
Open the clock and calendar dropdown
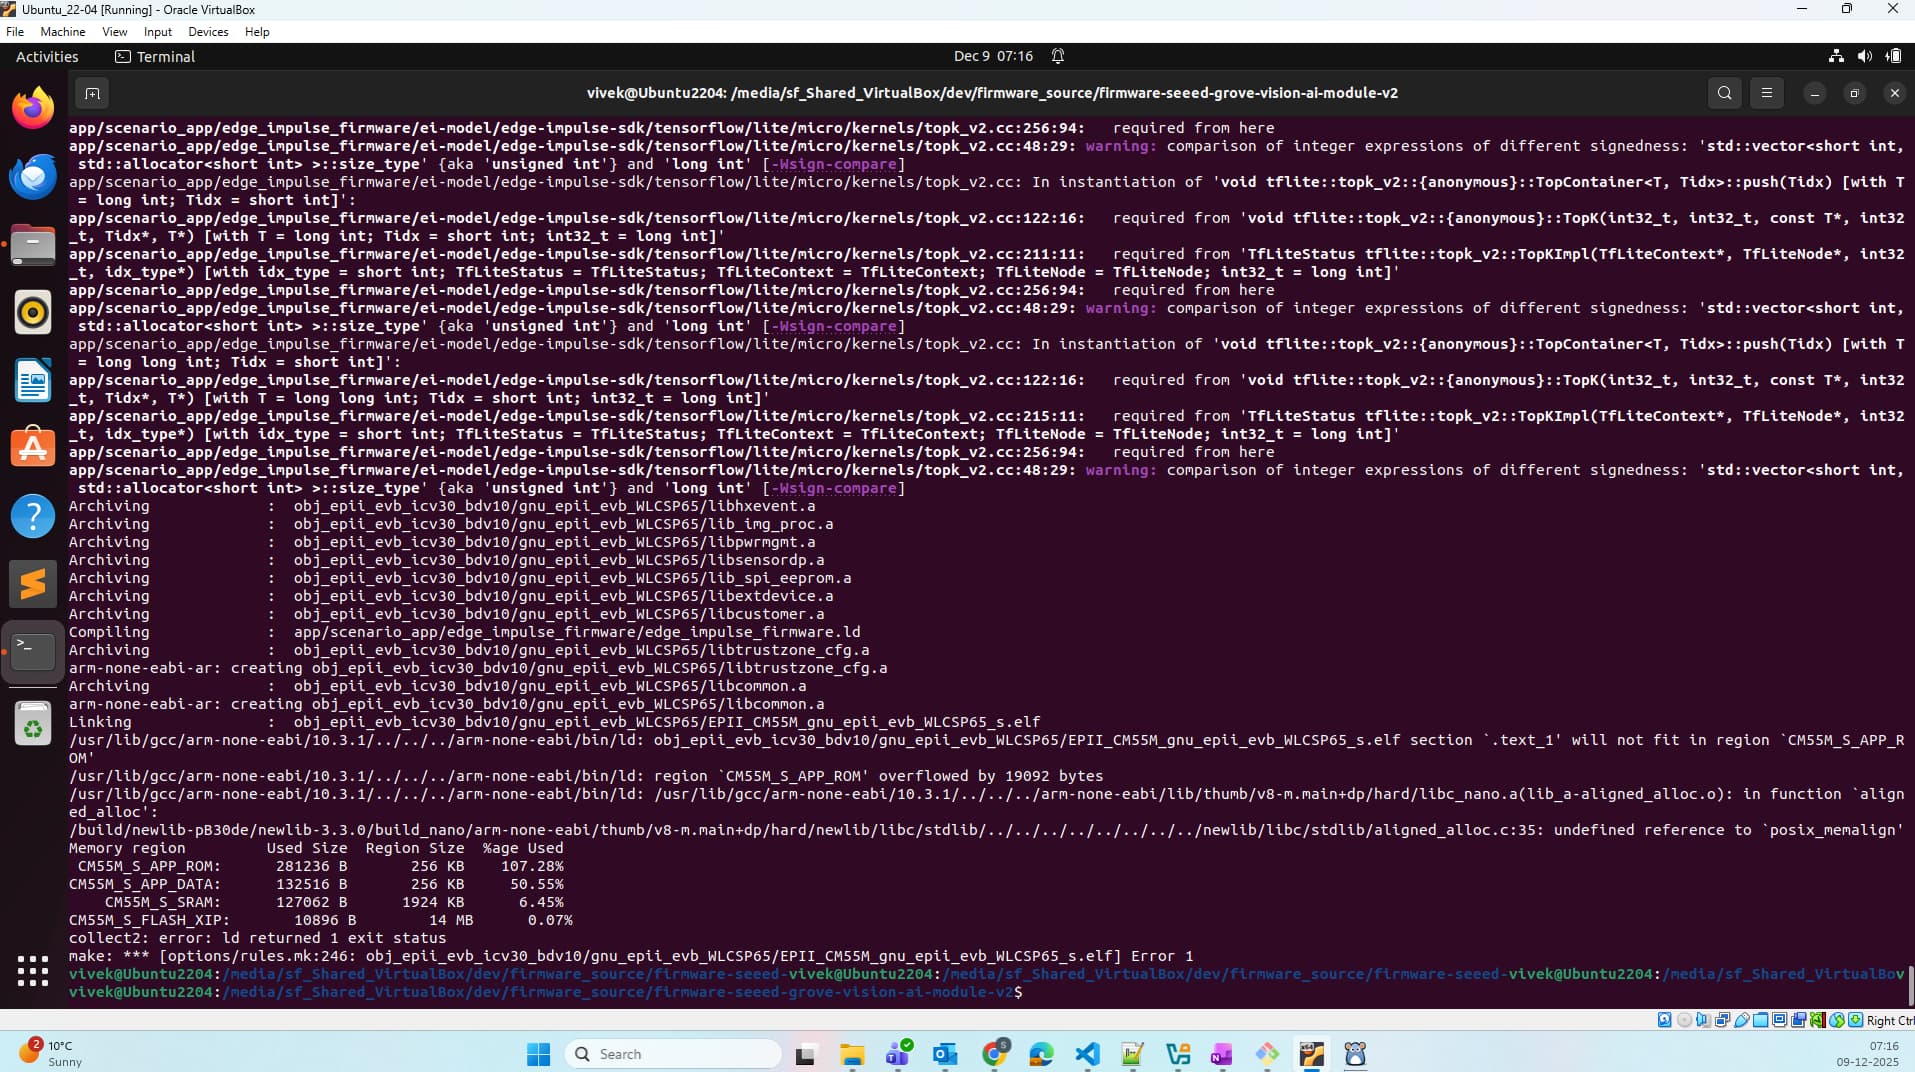click(x=993, y=57)
